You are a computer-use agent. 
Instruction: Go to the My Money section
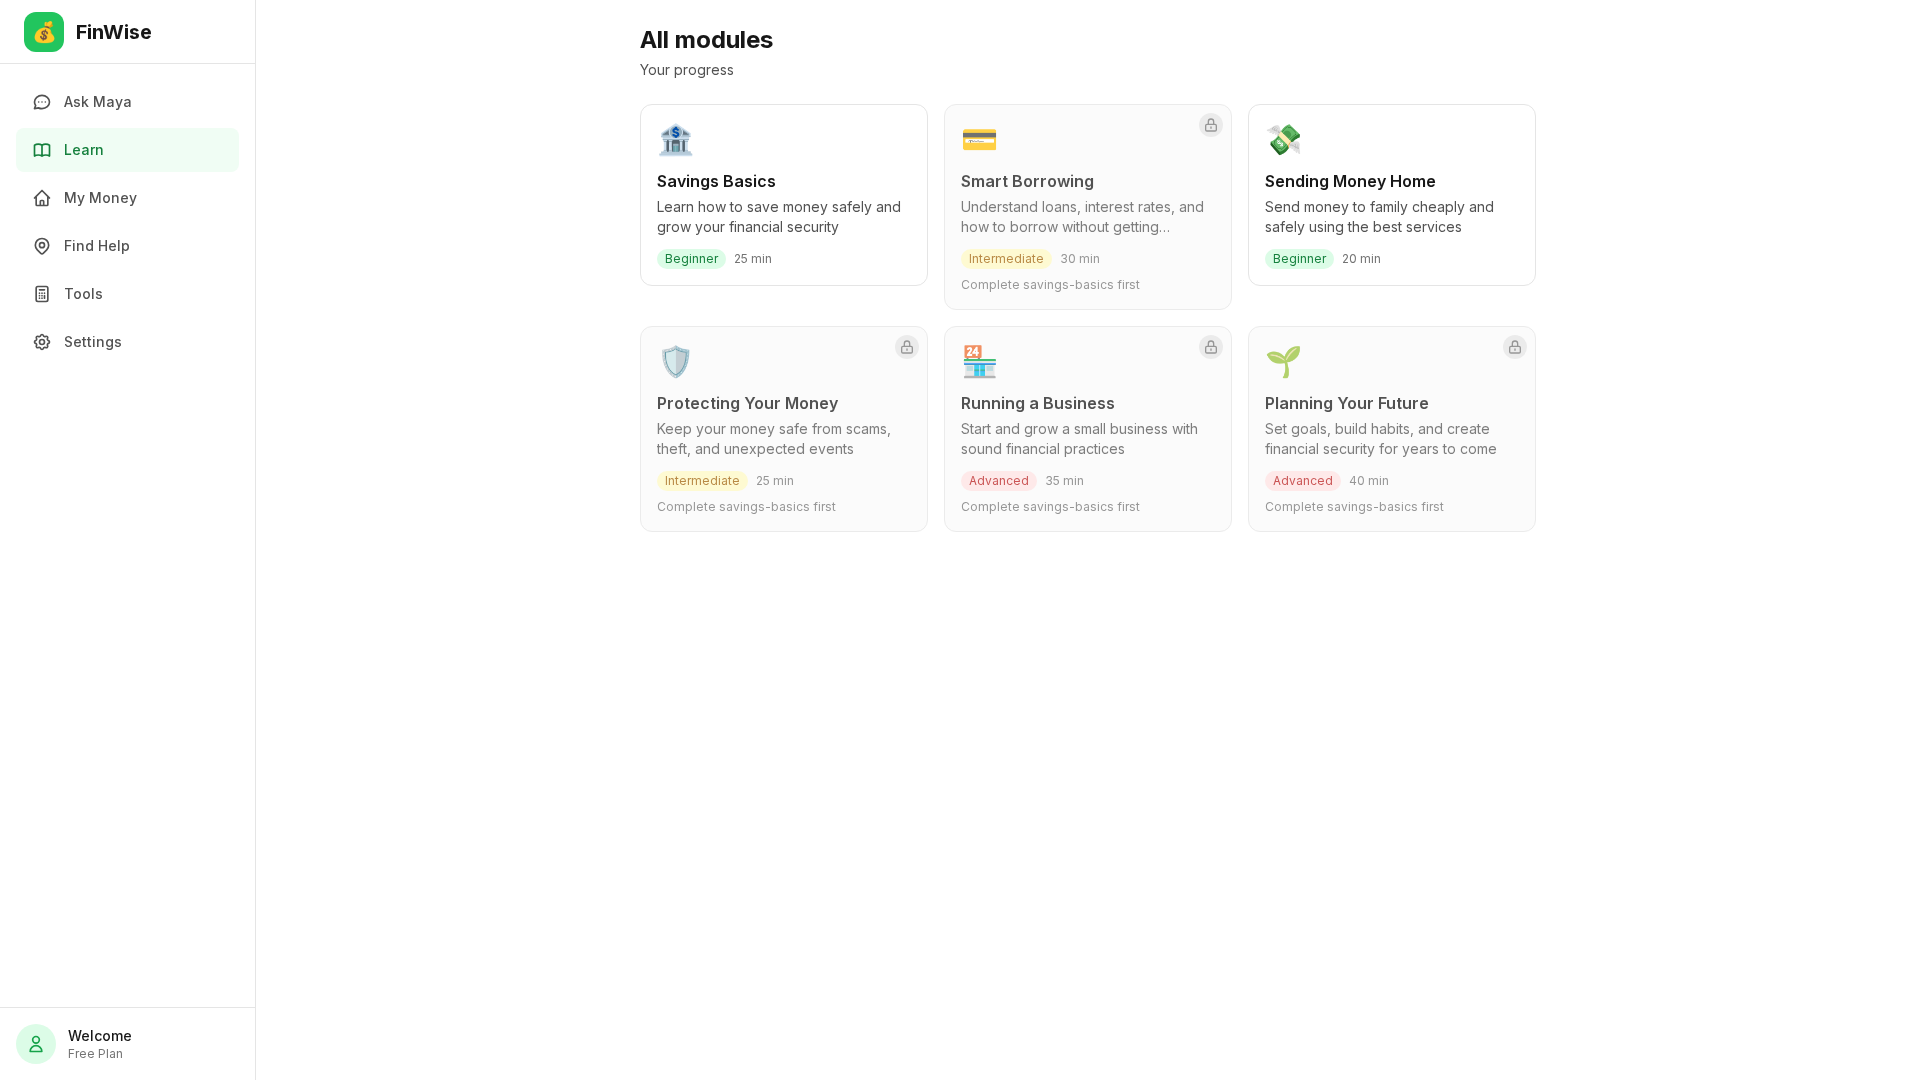[x=100, y=198]
